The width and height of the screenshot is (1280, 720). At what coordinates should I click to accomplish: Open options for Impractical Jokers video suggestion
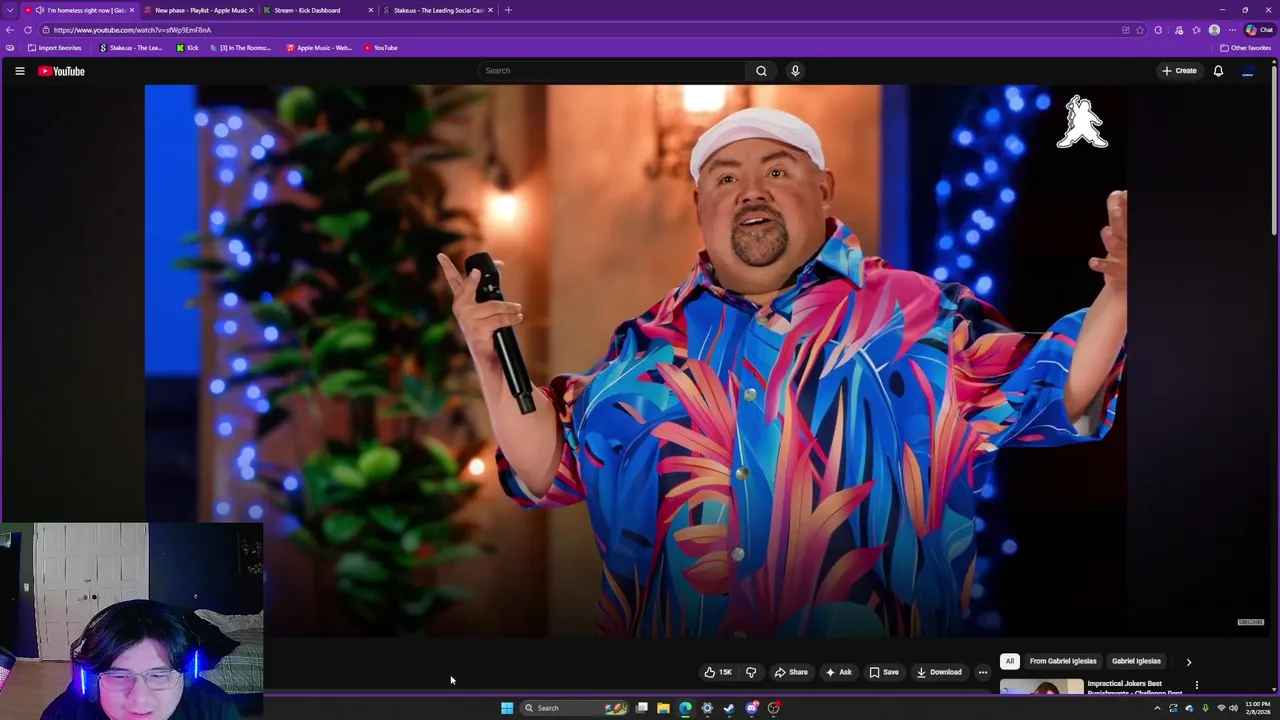pyautogui.click(x=1197, y=686)
